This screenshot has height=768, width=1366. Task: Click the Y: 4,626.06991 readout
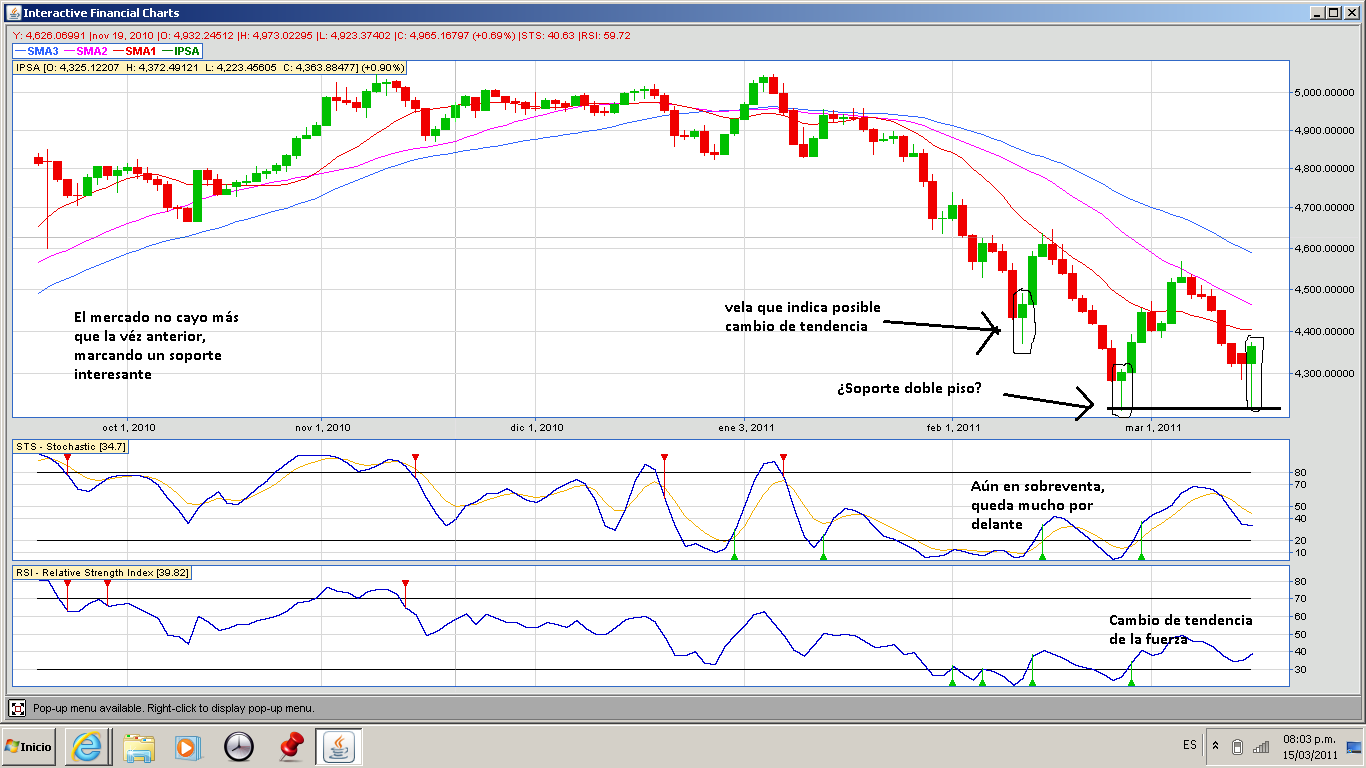(x=47, y=36)
